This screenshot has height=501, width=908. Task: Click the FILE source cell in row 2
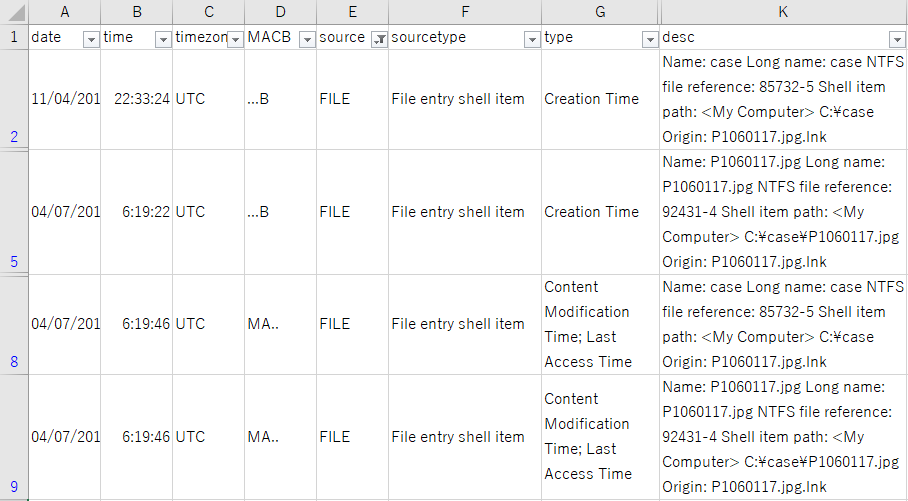tap(352, 100)
